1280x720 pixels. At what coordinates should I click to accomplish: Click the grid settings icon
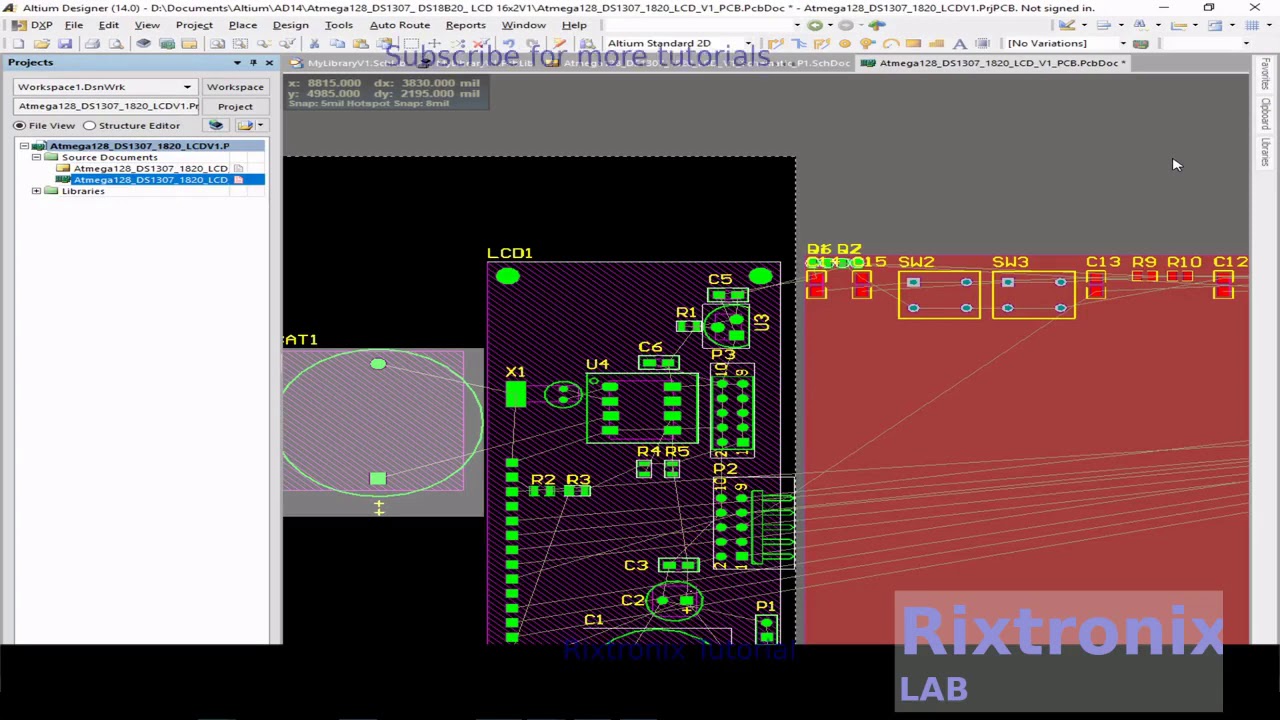(1252, 24)
